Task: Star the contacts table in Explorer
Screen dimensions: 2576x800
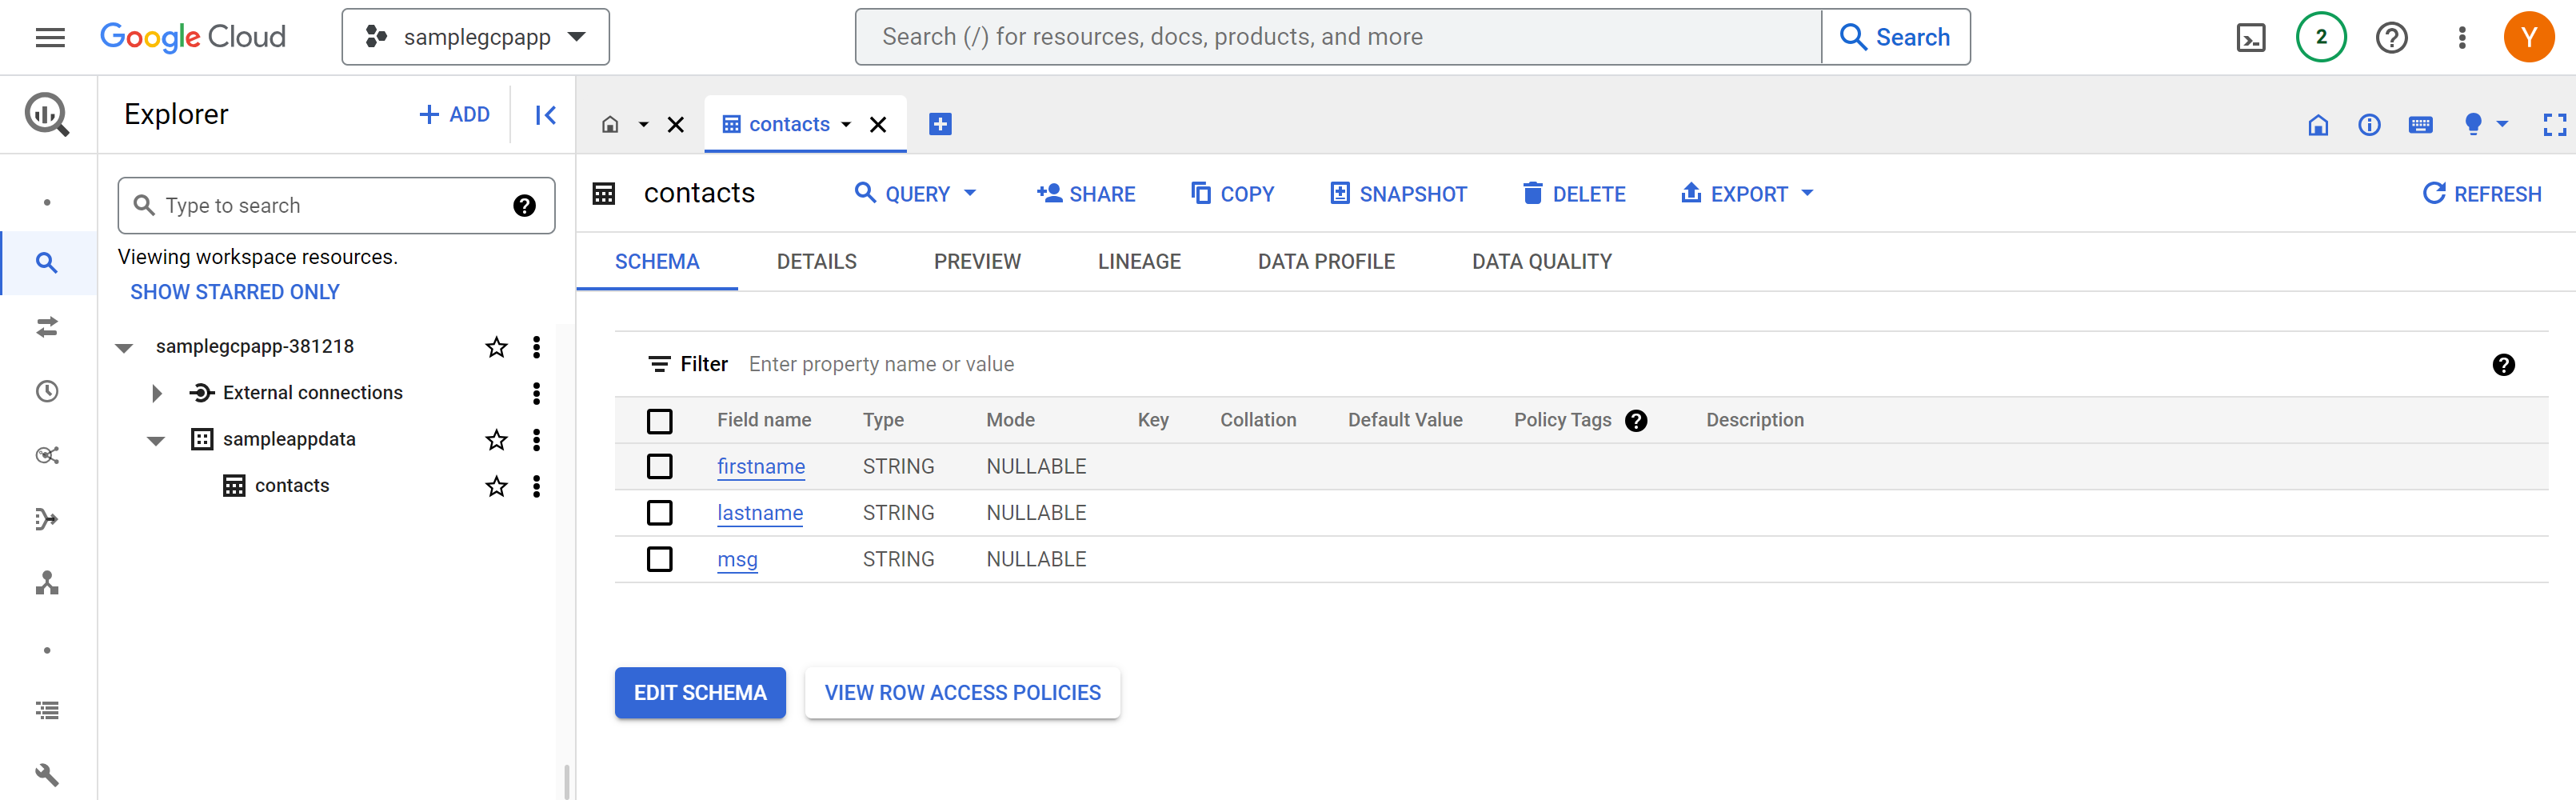Action: point(496,486)
